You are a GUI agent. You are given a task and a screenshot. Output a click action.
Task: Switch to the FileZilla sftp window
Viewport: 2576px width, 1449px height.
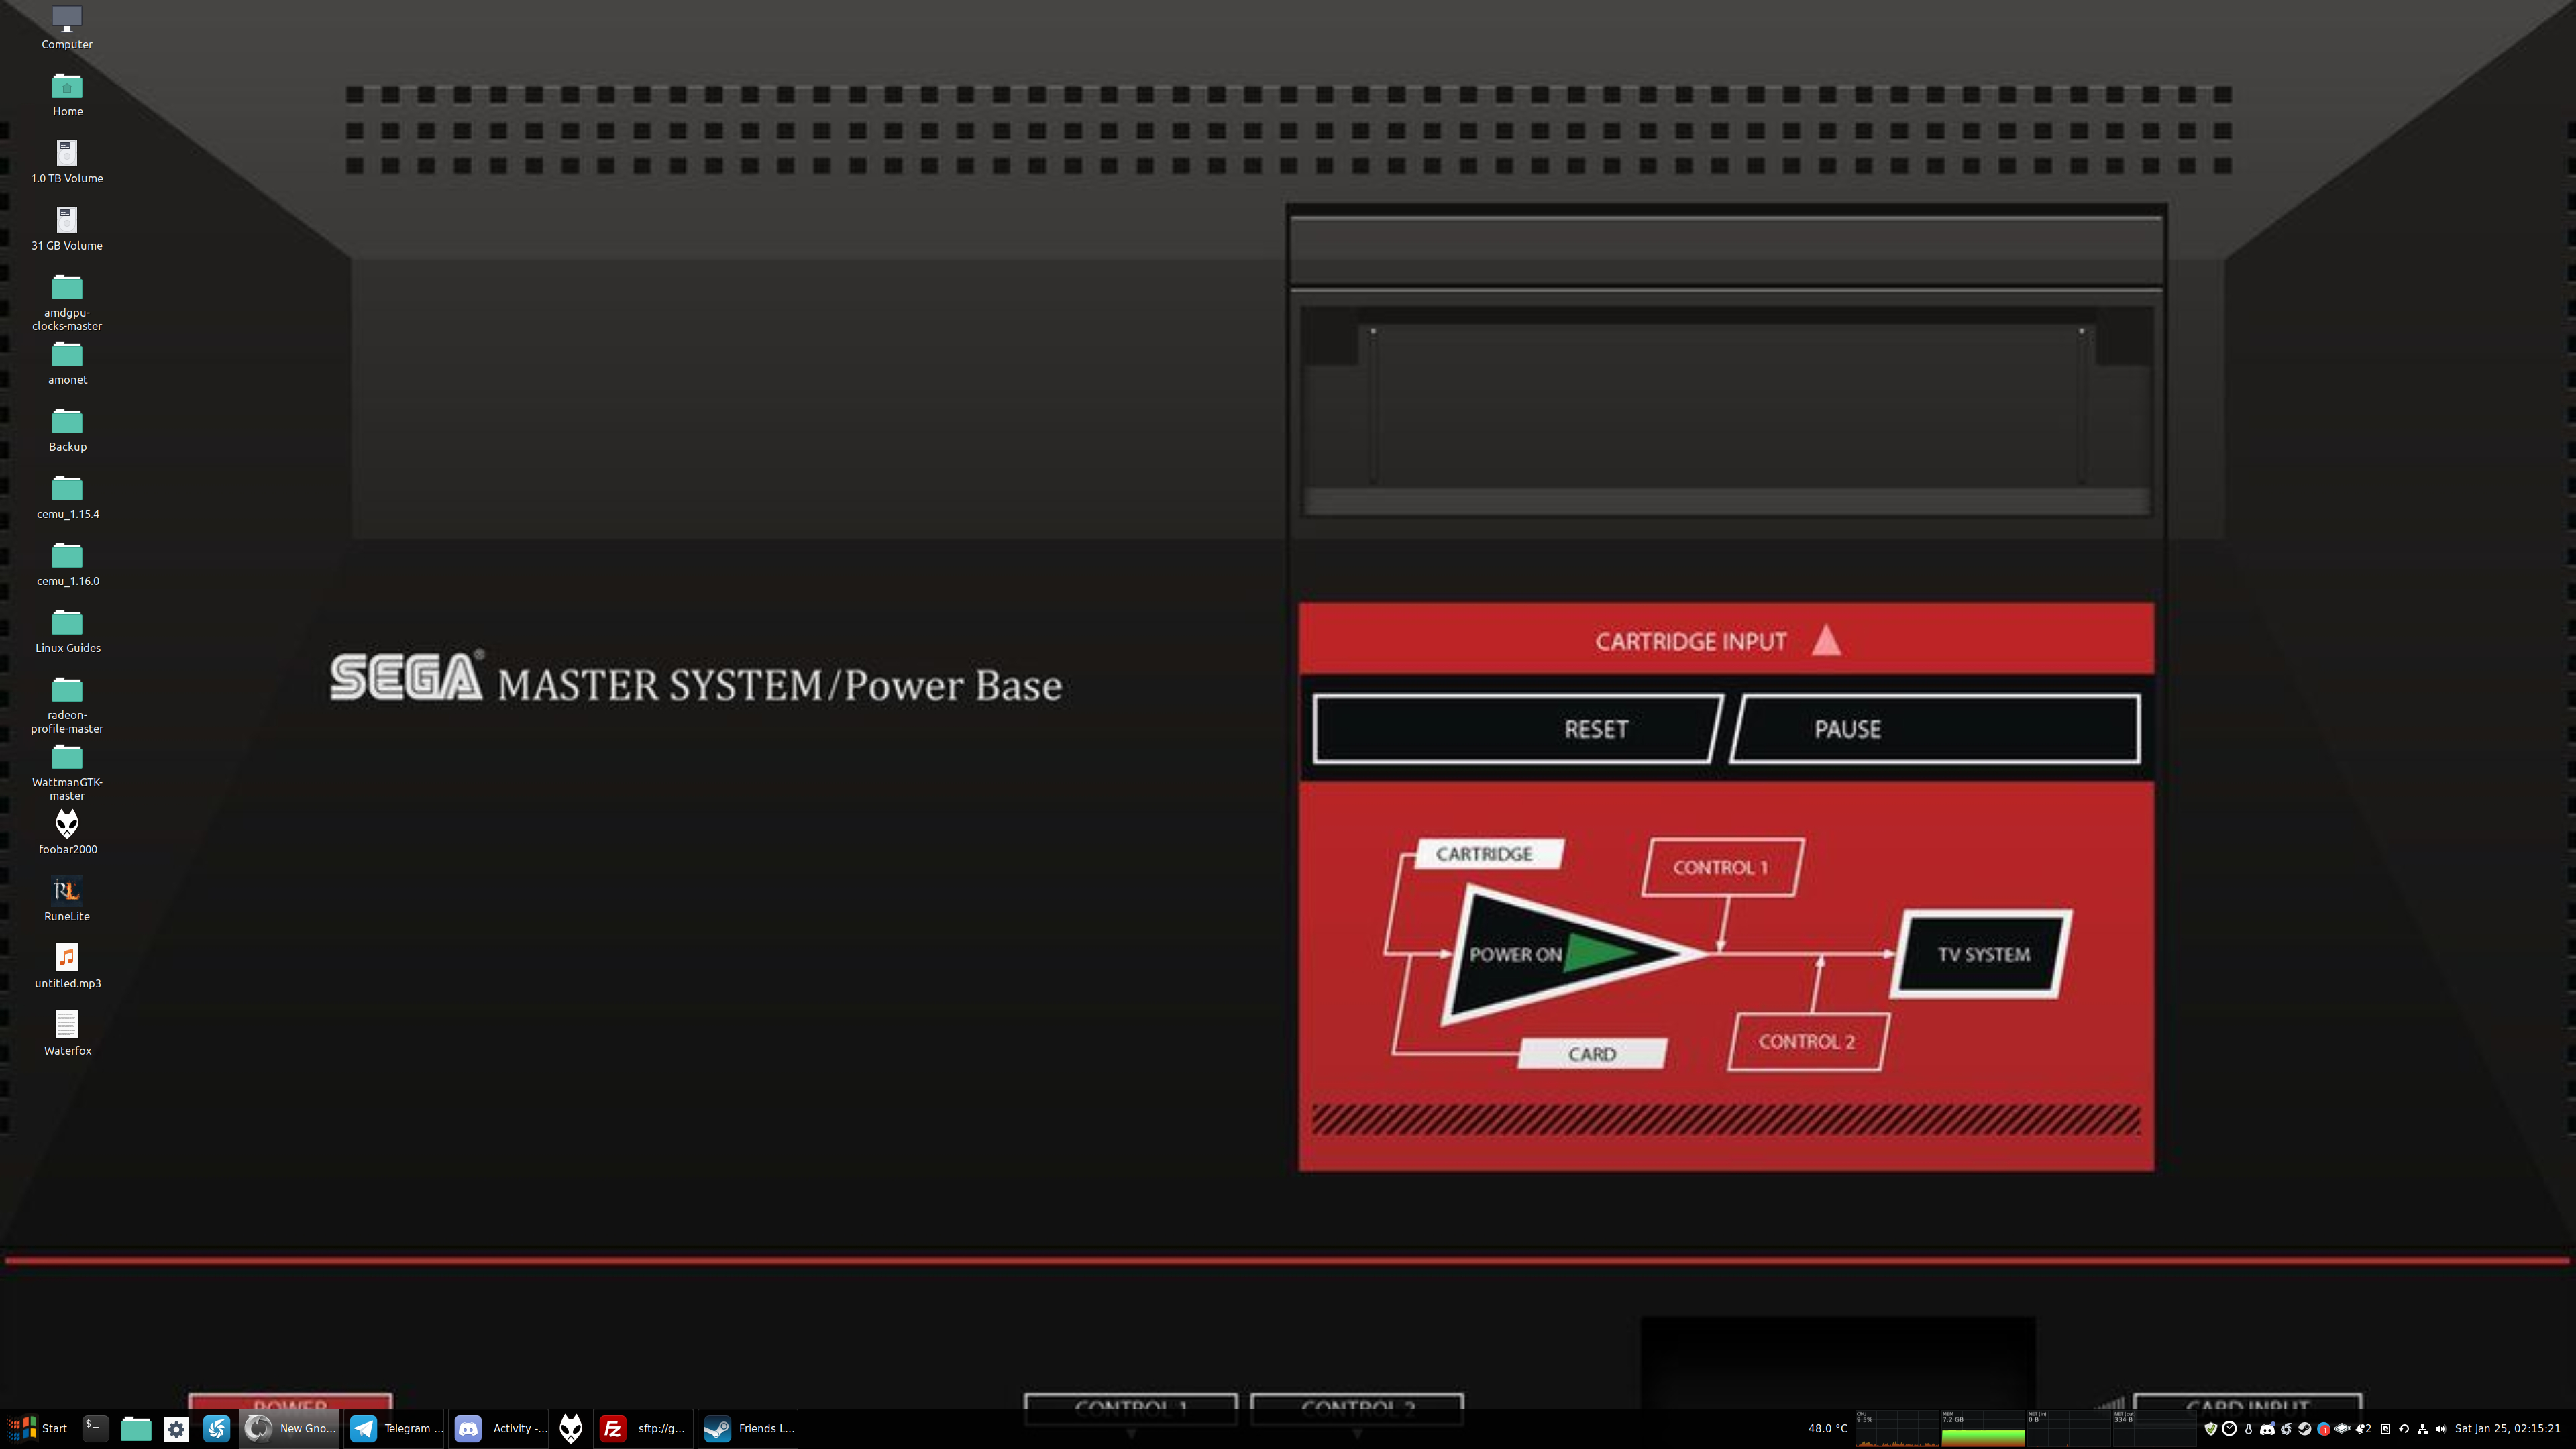[644, 1428]
